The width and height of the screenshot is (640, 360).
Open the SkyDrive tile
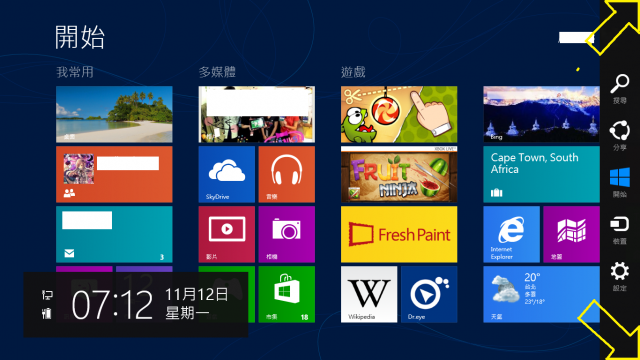point(227,174)
